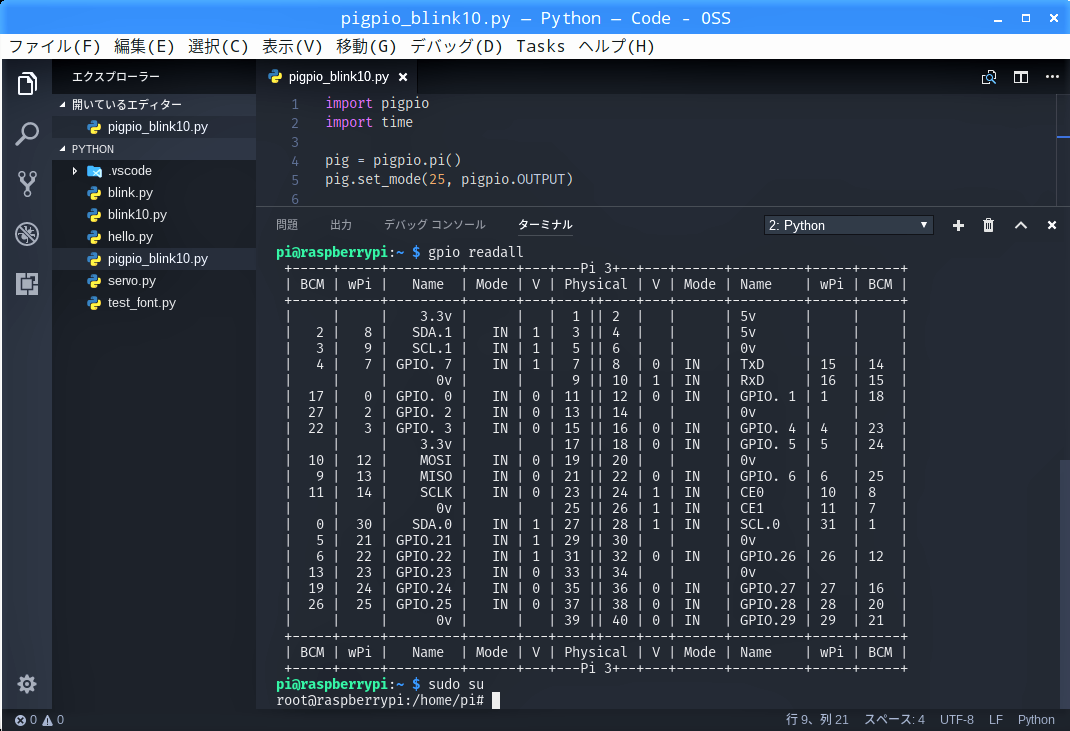Screen dimensions: 1070x731
Task: Click Python icon of blink.py file
Action: click(x=94, y=193)
